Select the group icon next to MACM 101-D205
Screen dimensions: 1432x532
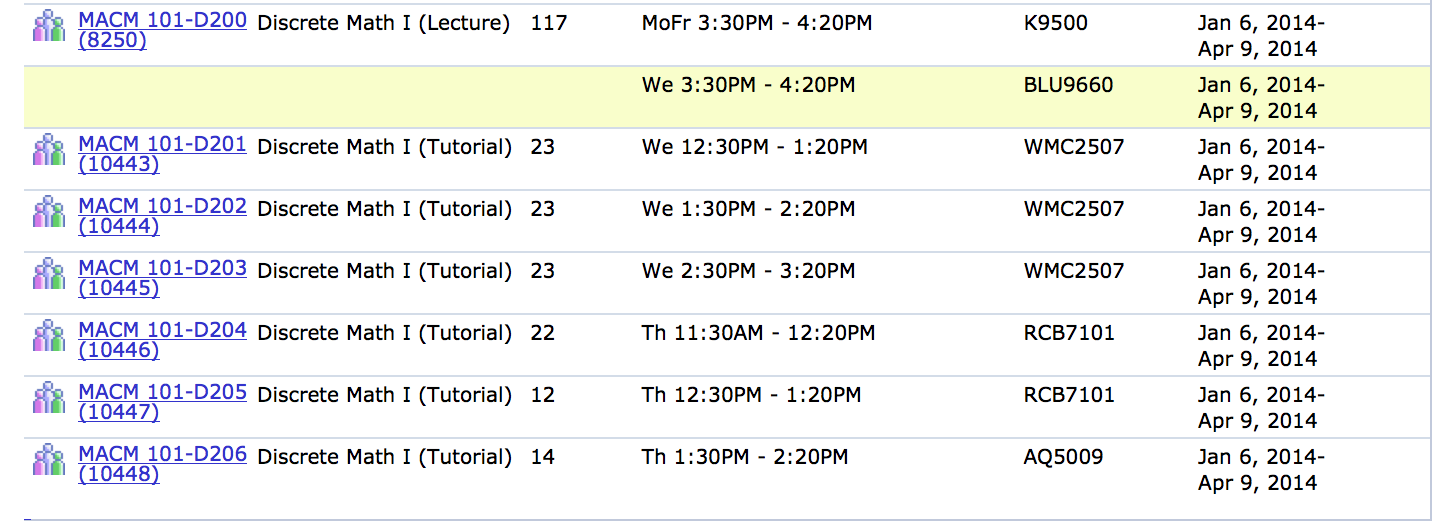click(x=48, y=398)
